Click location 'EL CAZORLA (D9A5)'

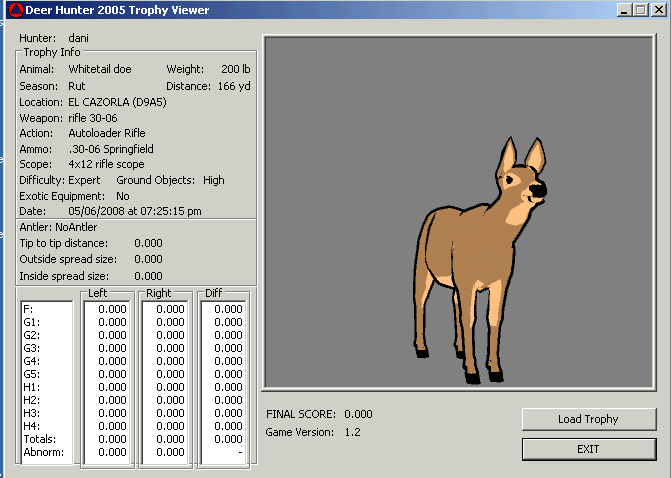[x=117, y=102]
